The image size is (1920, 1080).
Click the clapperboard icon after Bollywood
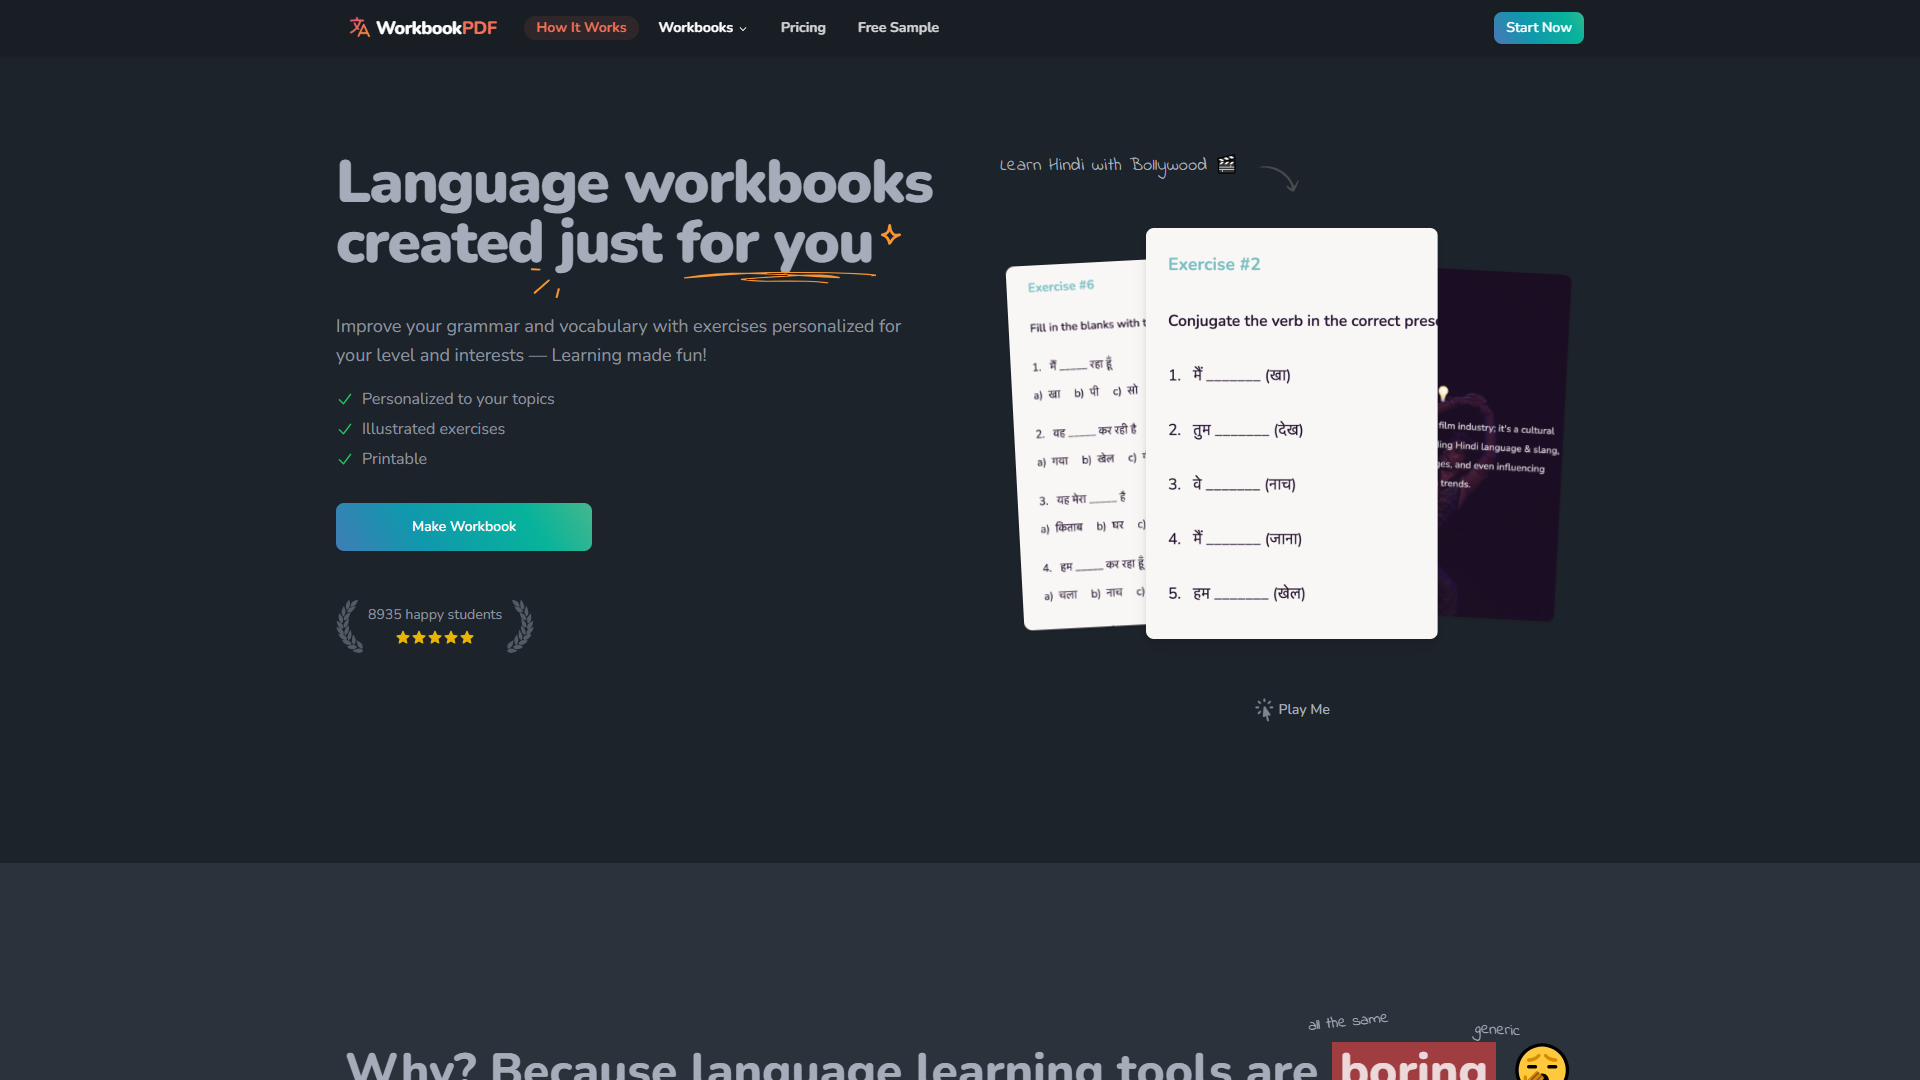click(1227, 164)
